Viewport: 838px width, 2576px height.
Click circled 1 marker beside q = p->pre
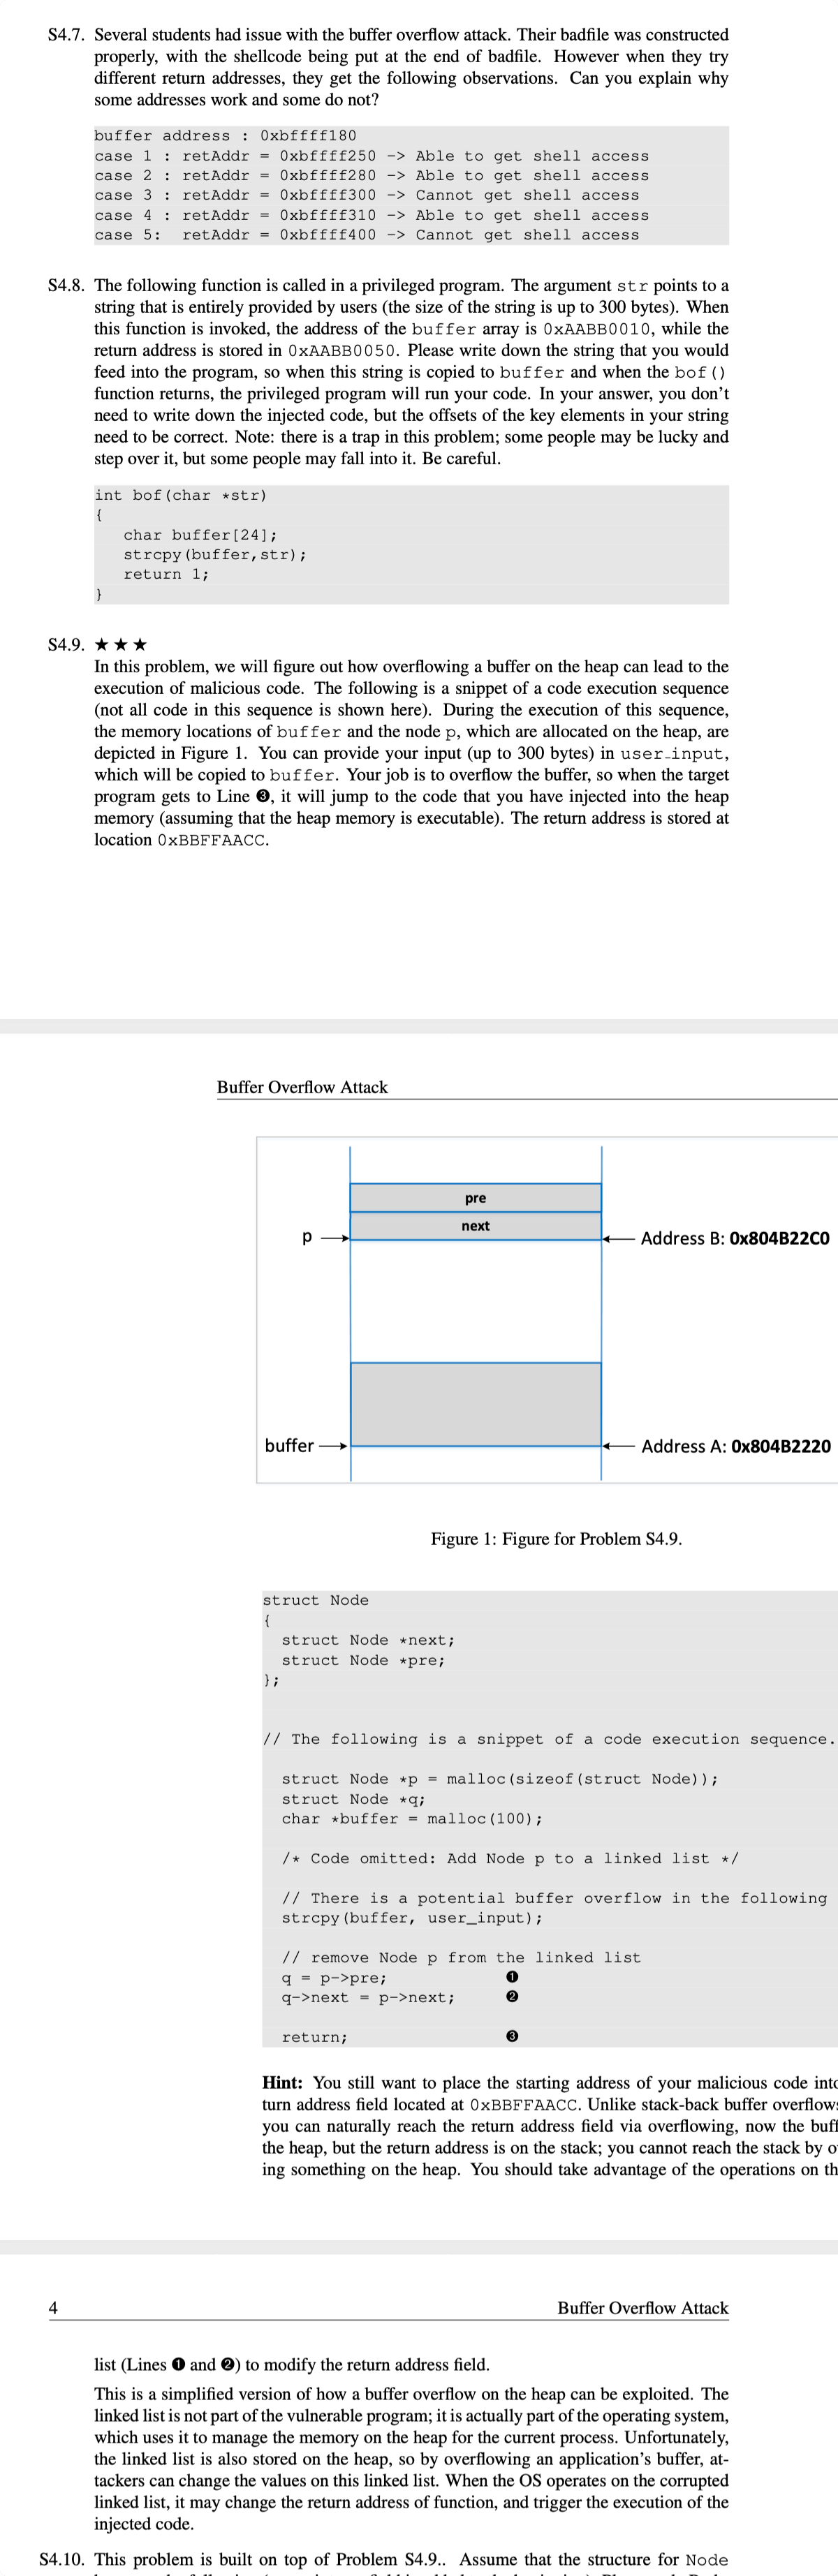tap(512, 1977)
